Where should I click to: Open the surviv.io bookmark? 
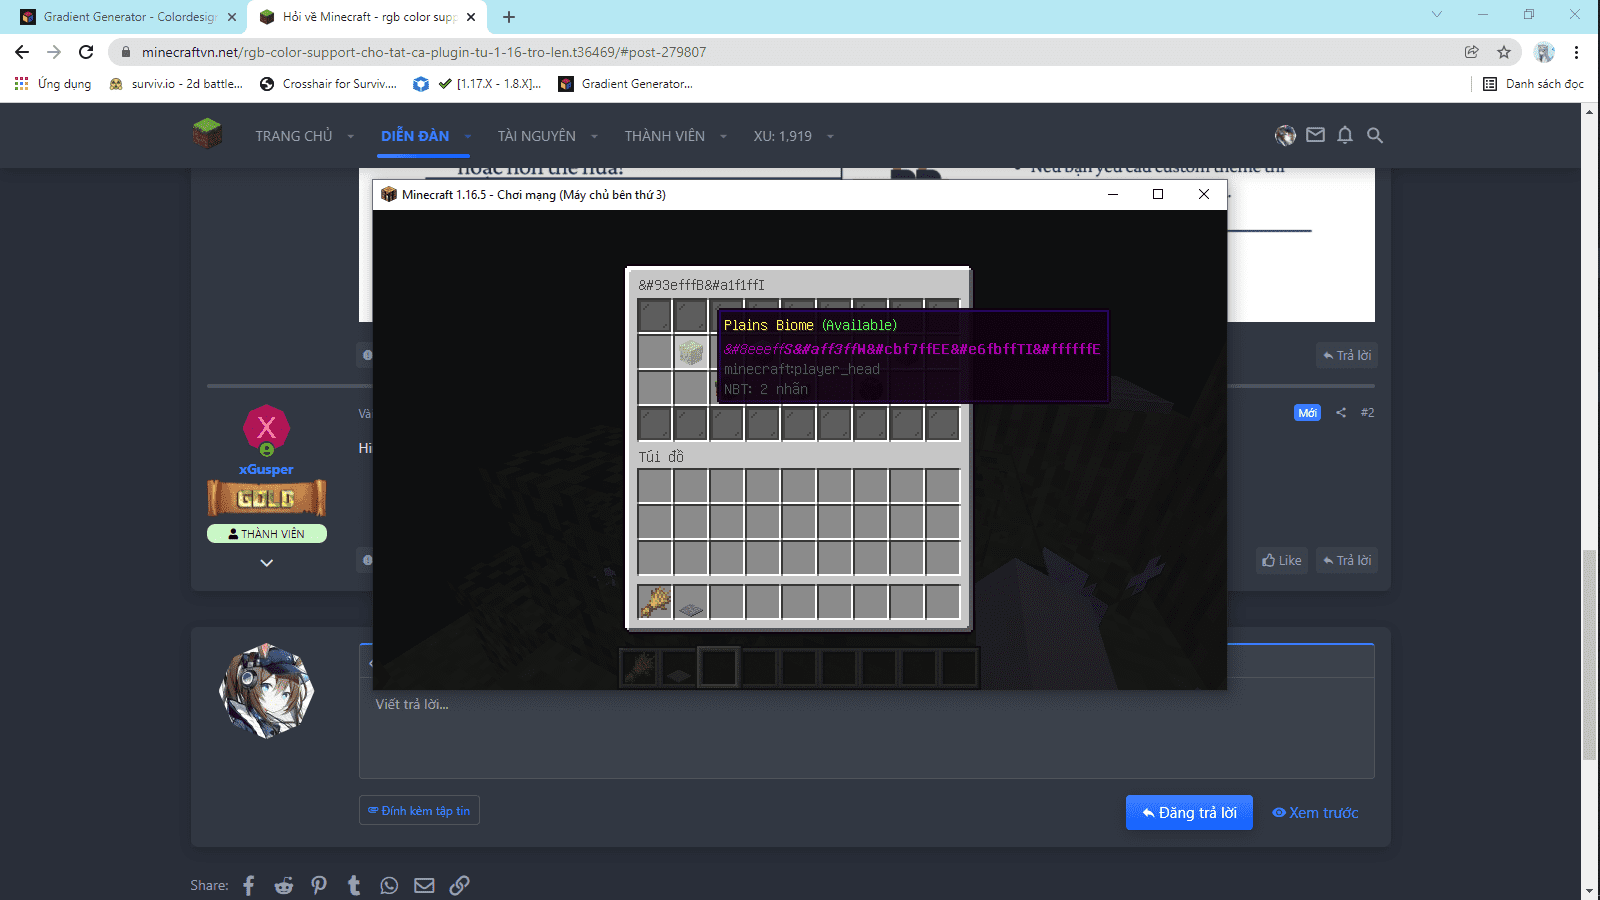click(176, 84)
